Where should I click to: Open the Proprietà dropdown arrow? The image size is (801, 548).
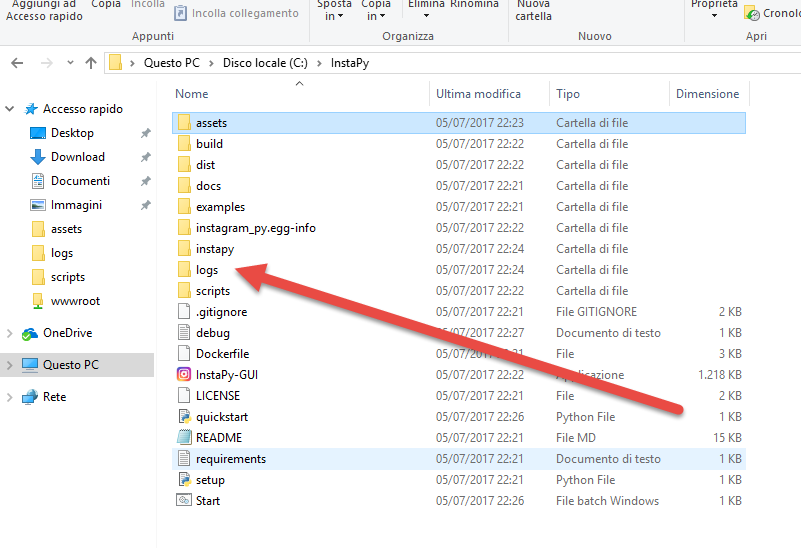point(714,16)
